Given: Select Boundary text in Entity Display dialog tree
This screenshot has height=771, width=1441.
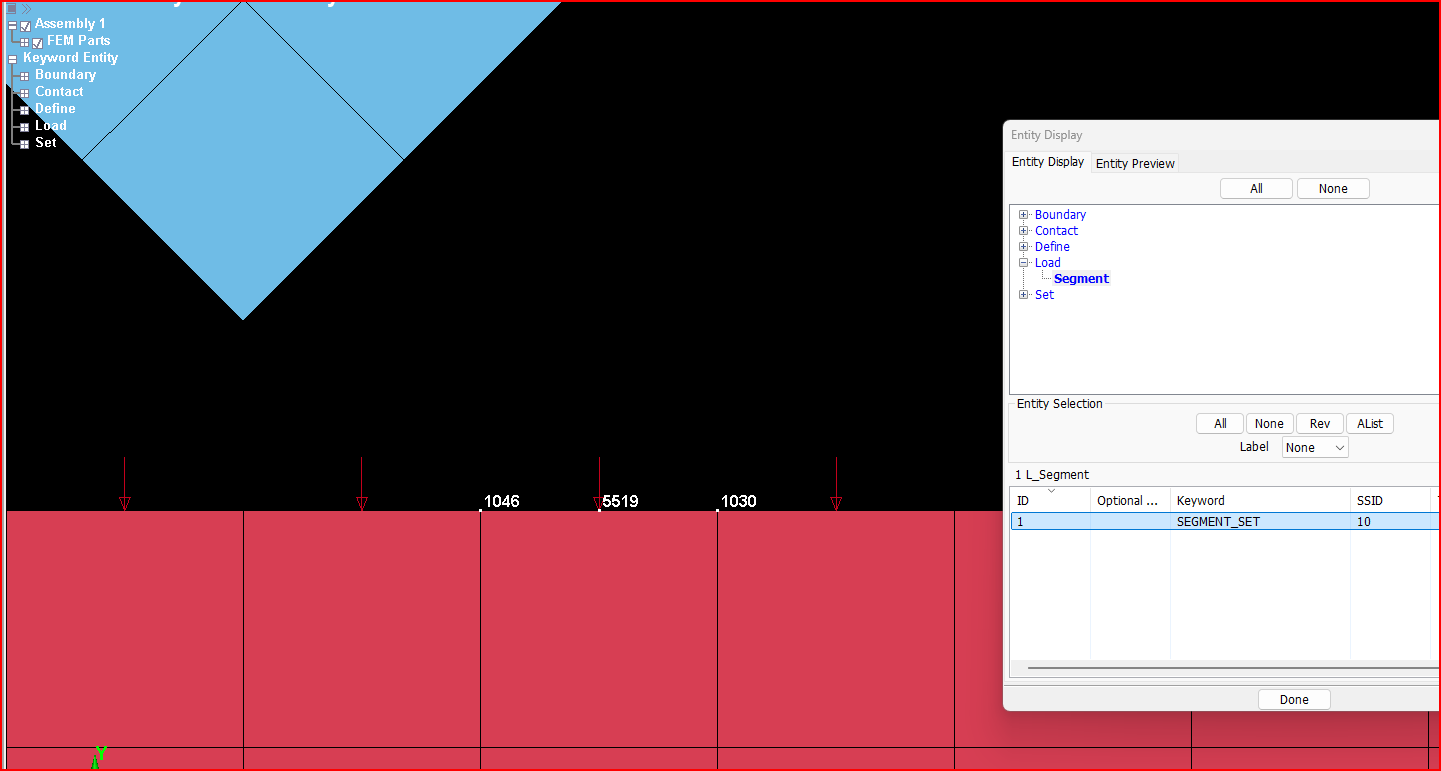Looking at the screenshot, I should 1060,215.
